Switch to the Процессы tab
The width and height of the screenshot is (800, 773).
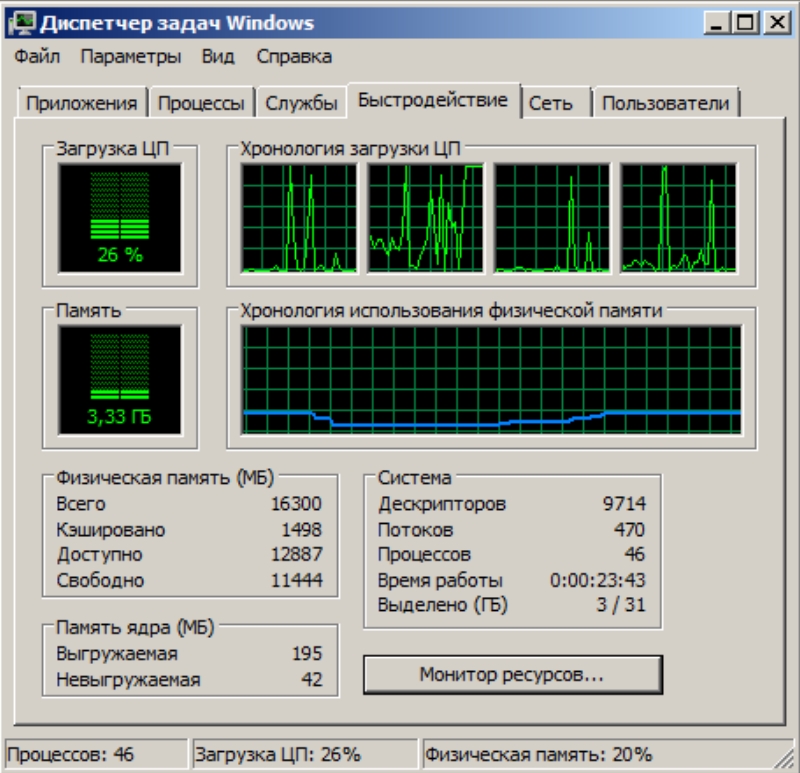[x=201, y=103]
